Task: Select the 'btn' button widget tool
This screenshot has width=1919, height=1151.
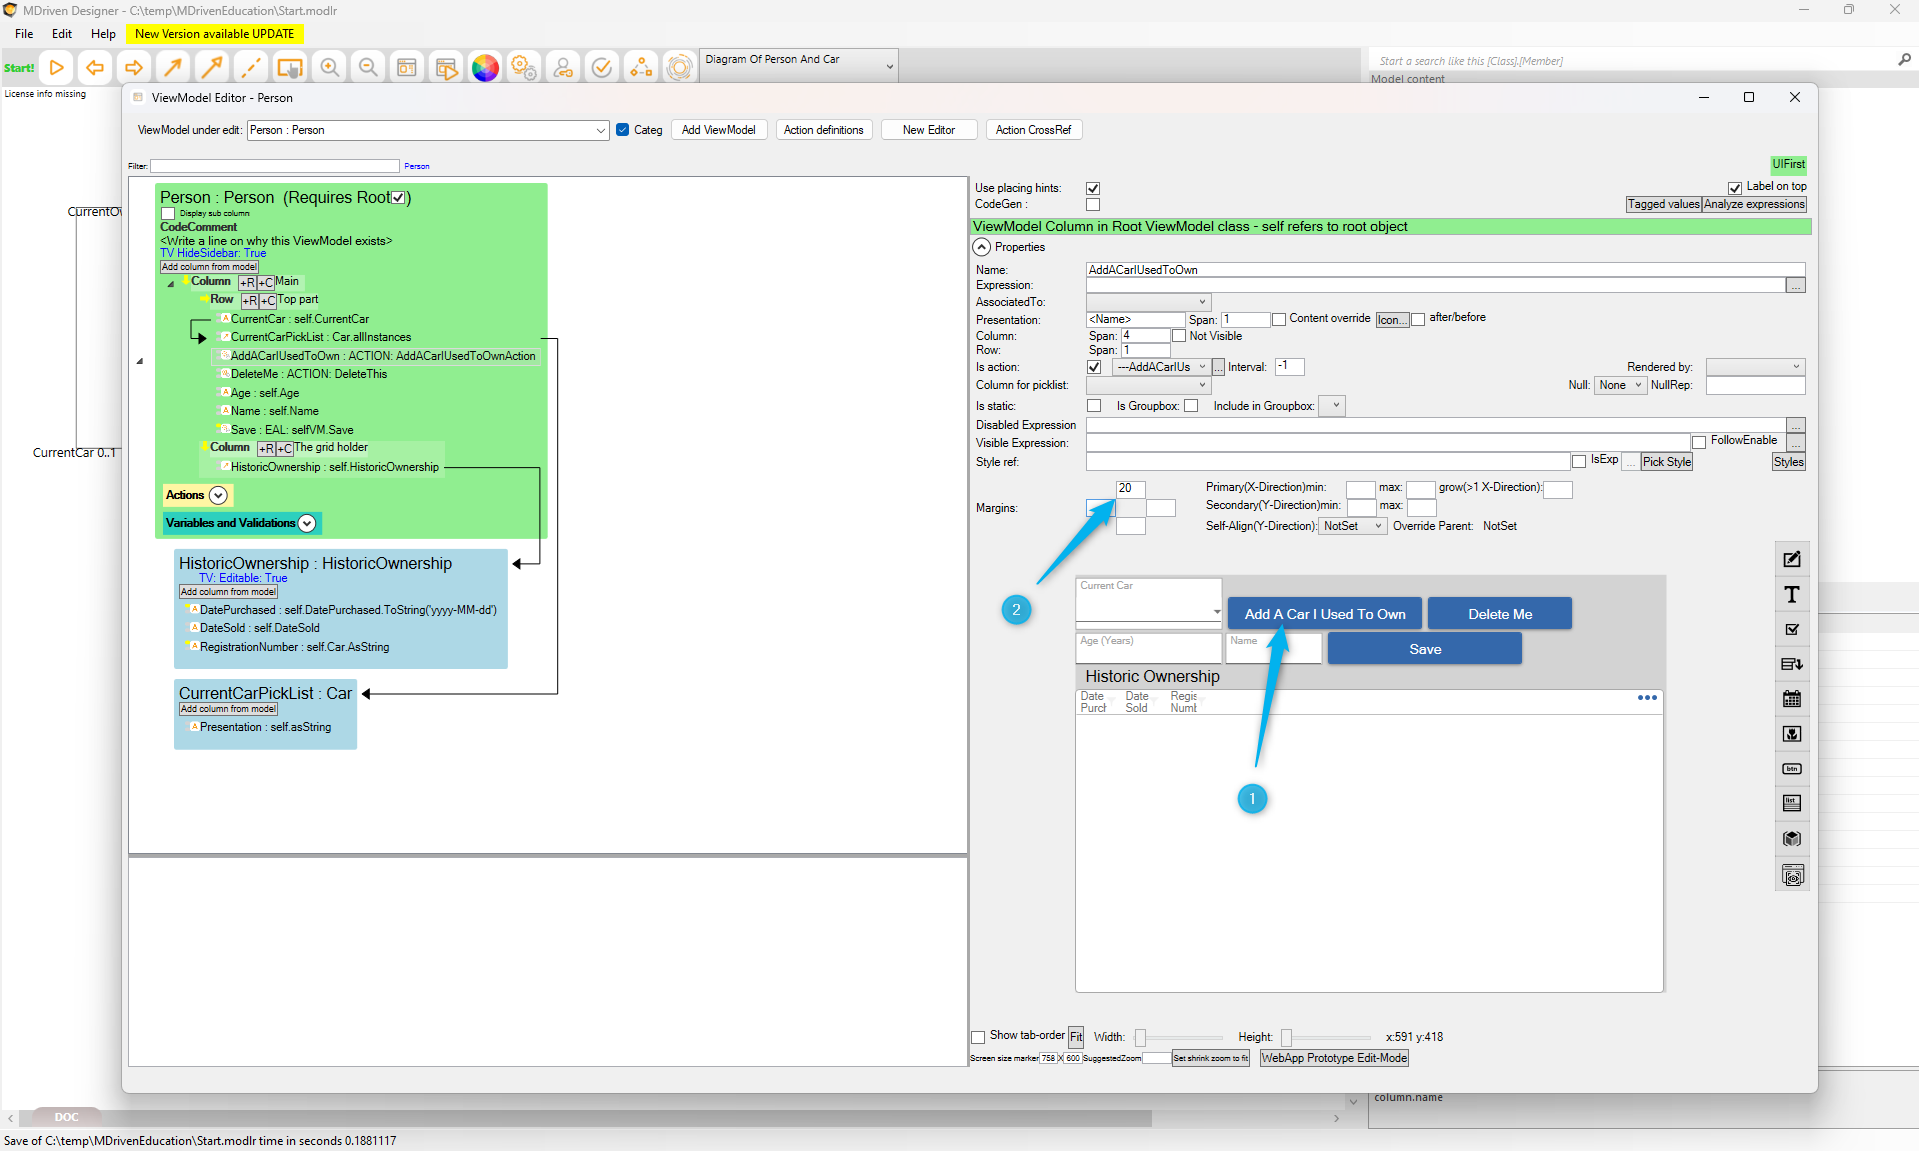Action: pos(1792,769)
